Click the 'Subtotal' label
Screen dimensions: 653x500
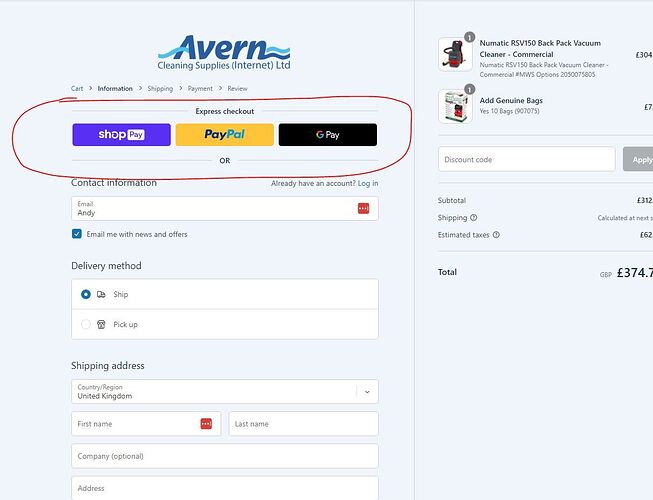click(452, 201)
